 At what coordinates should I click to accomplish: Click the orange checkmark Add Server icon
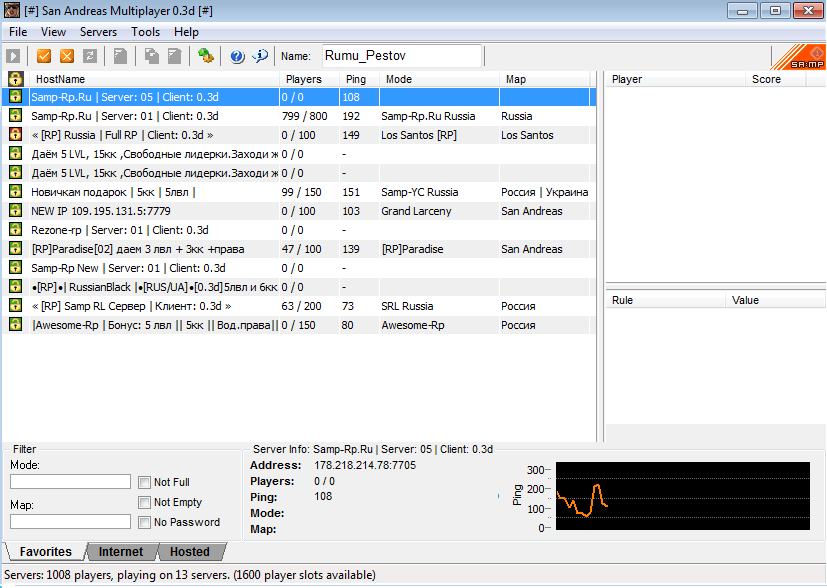pos(44,56)
